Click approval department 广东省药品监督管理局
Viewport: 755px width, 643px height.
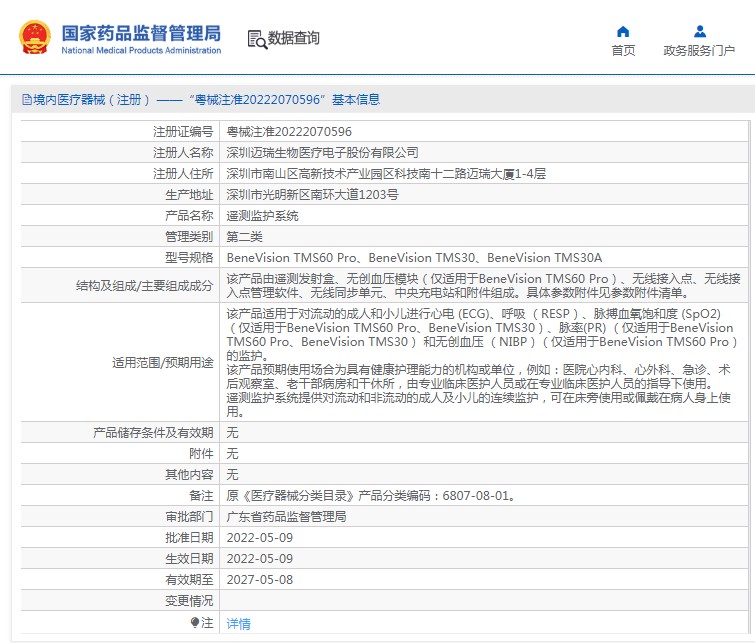pos(286,517)
